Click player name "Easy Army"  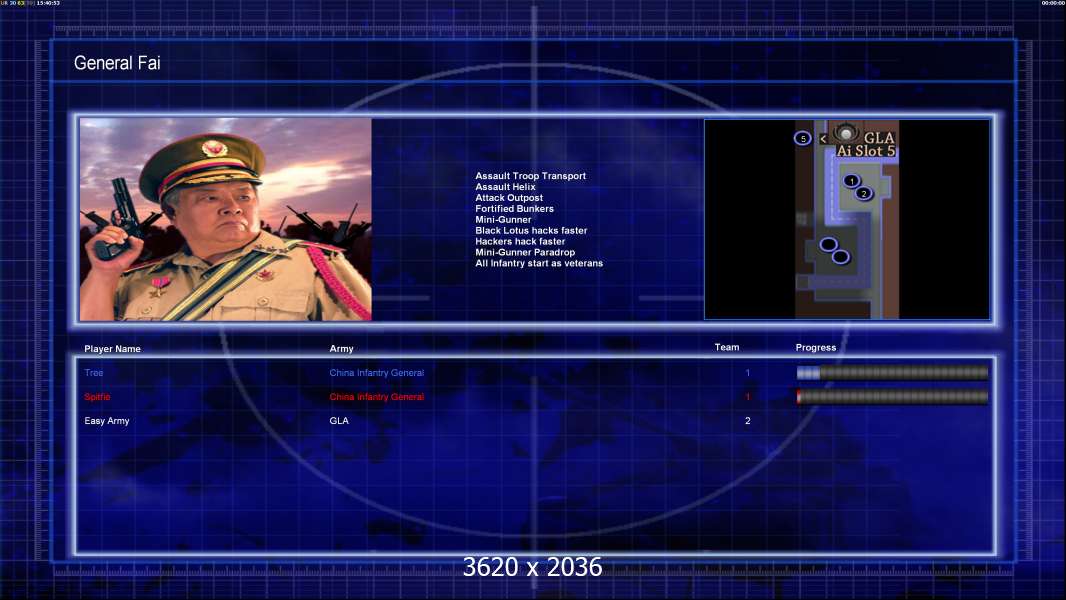point(107,421)
